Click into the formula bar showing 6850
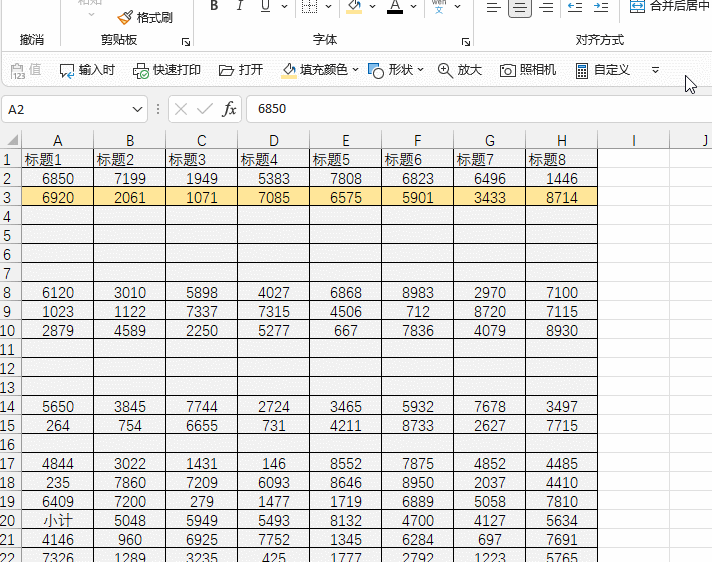This screenshot has width=712, height=562. [x=479, y=109]
